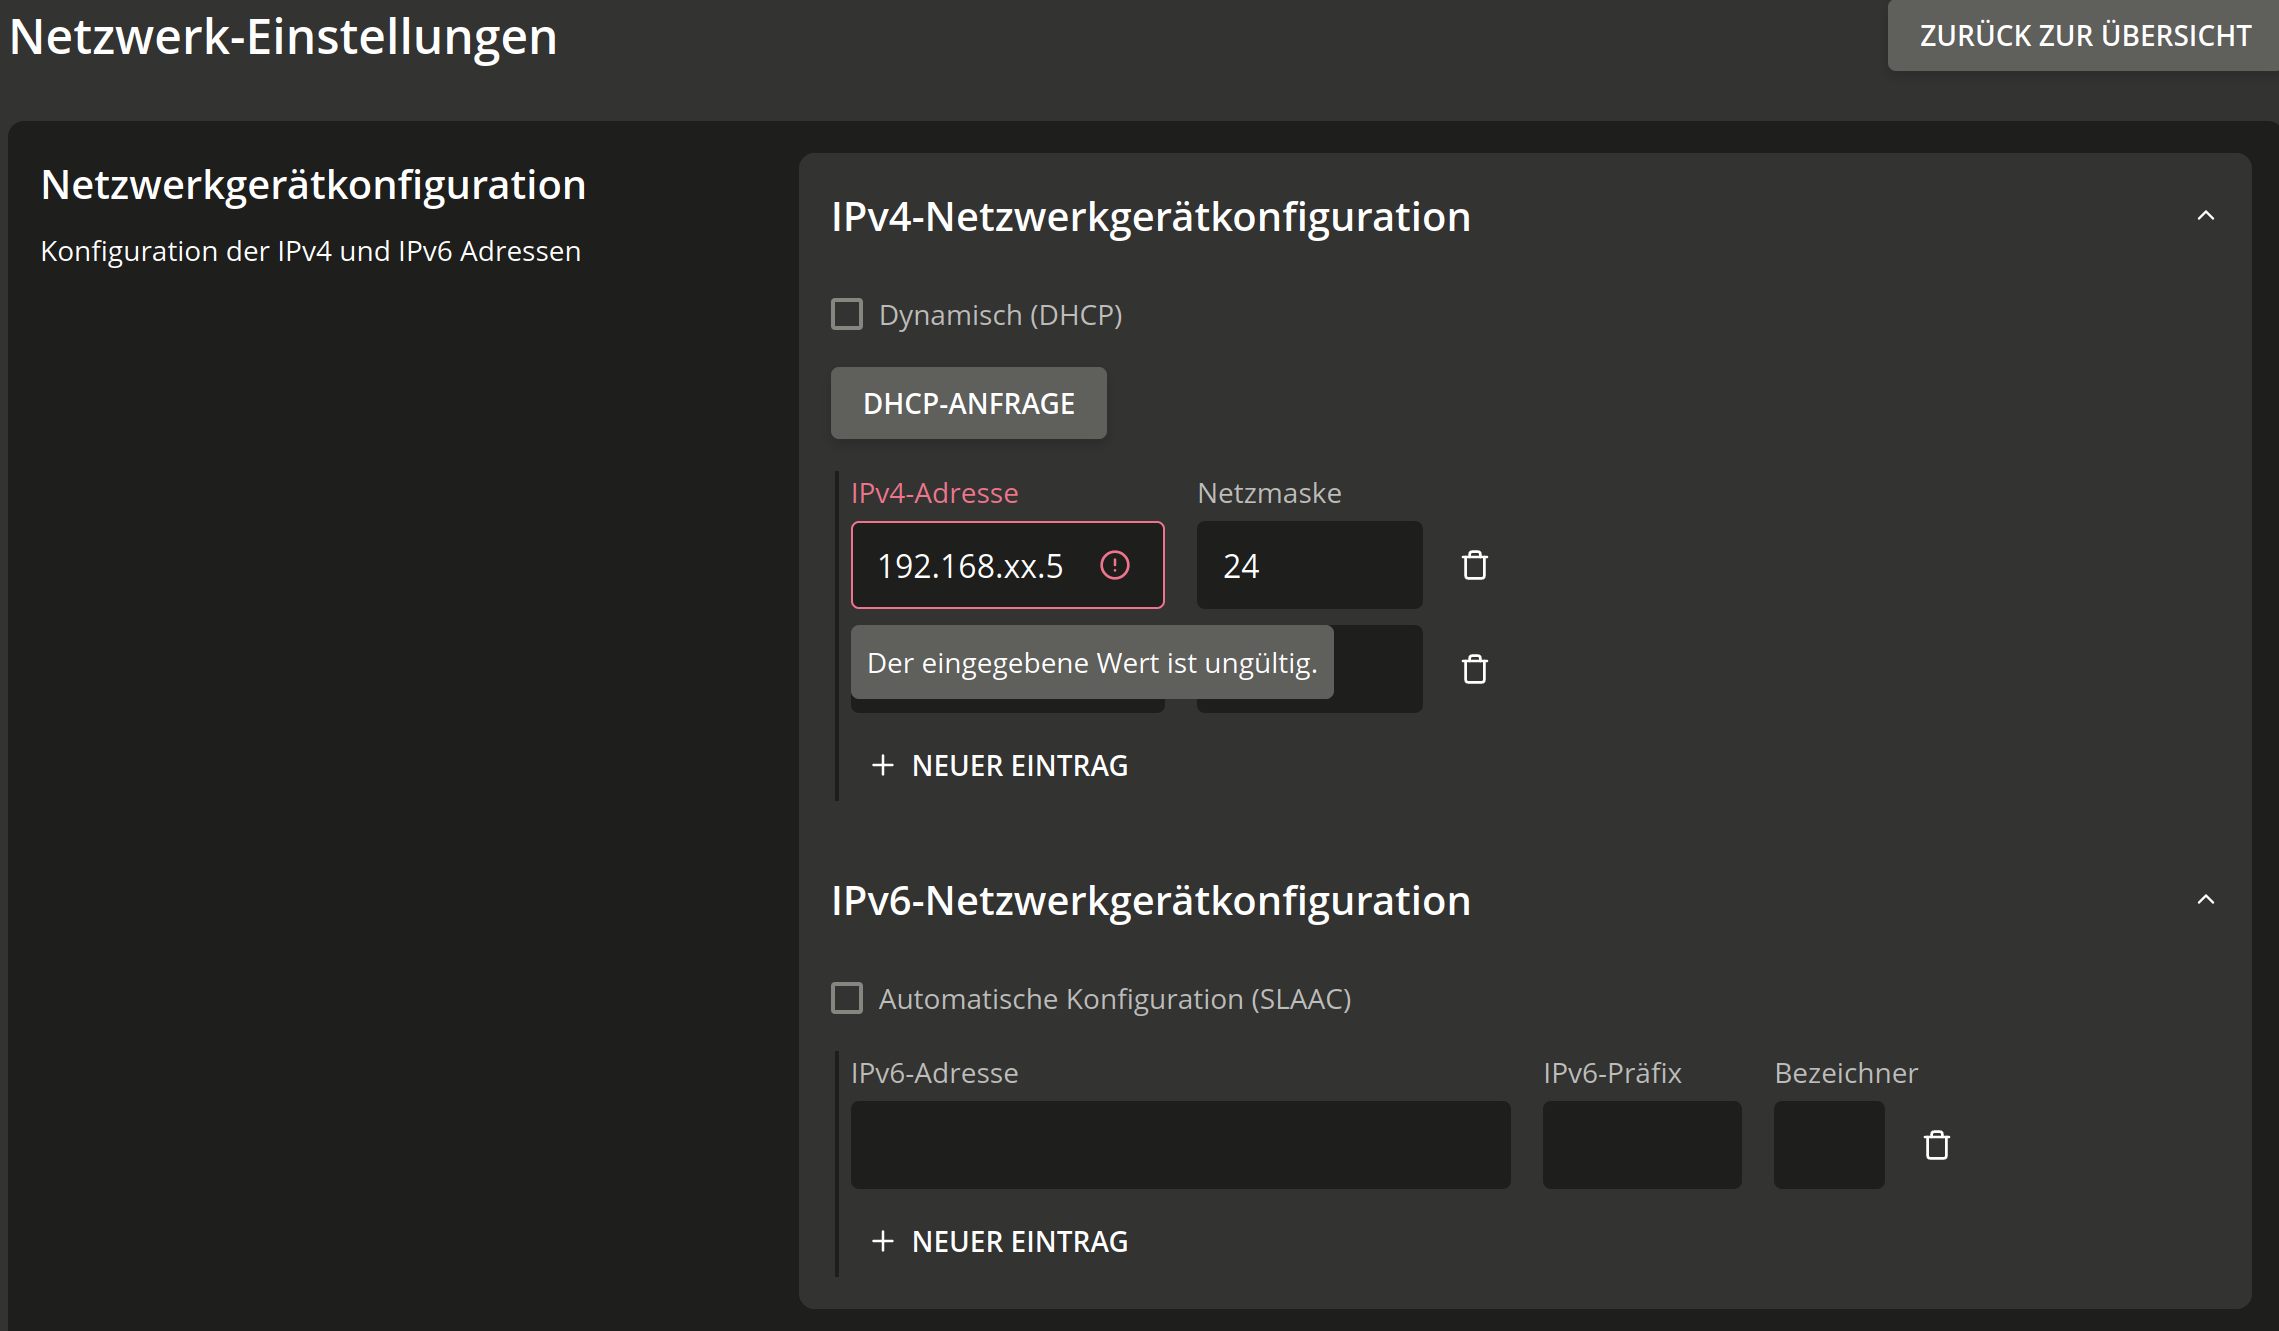Click plus icon for new IPv6 entry

point(882,1242)
